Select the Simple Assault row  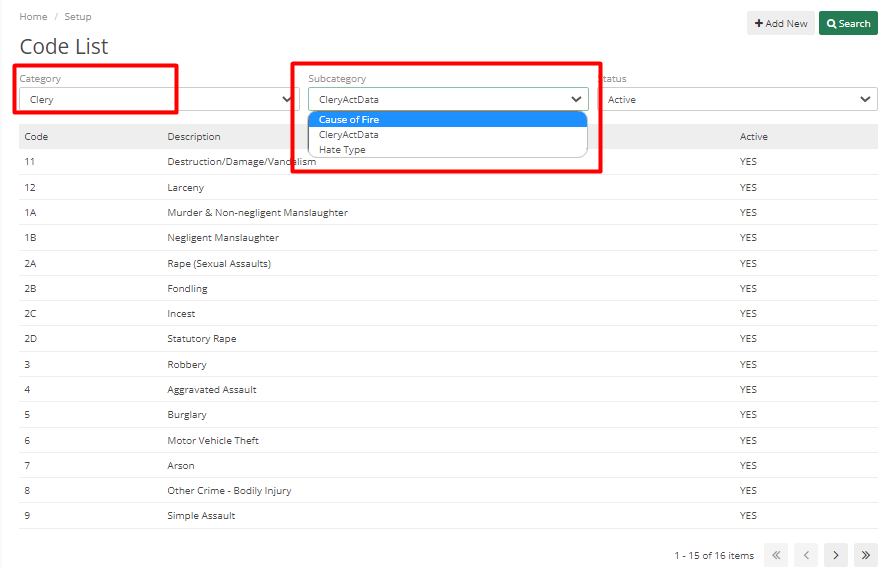[448, 515]
